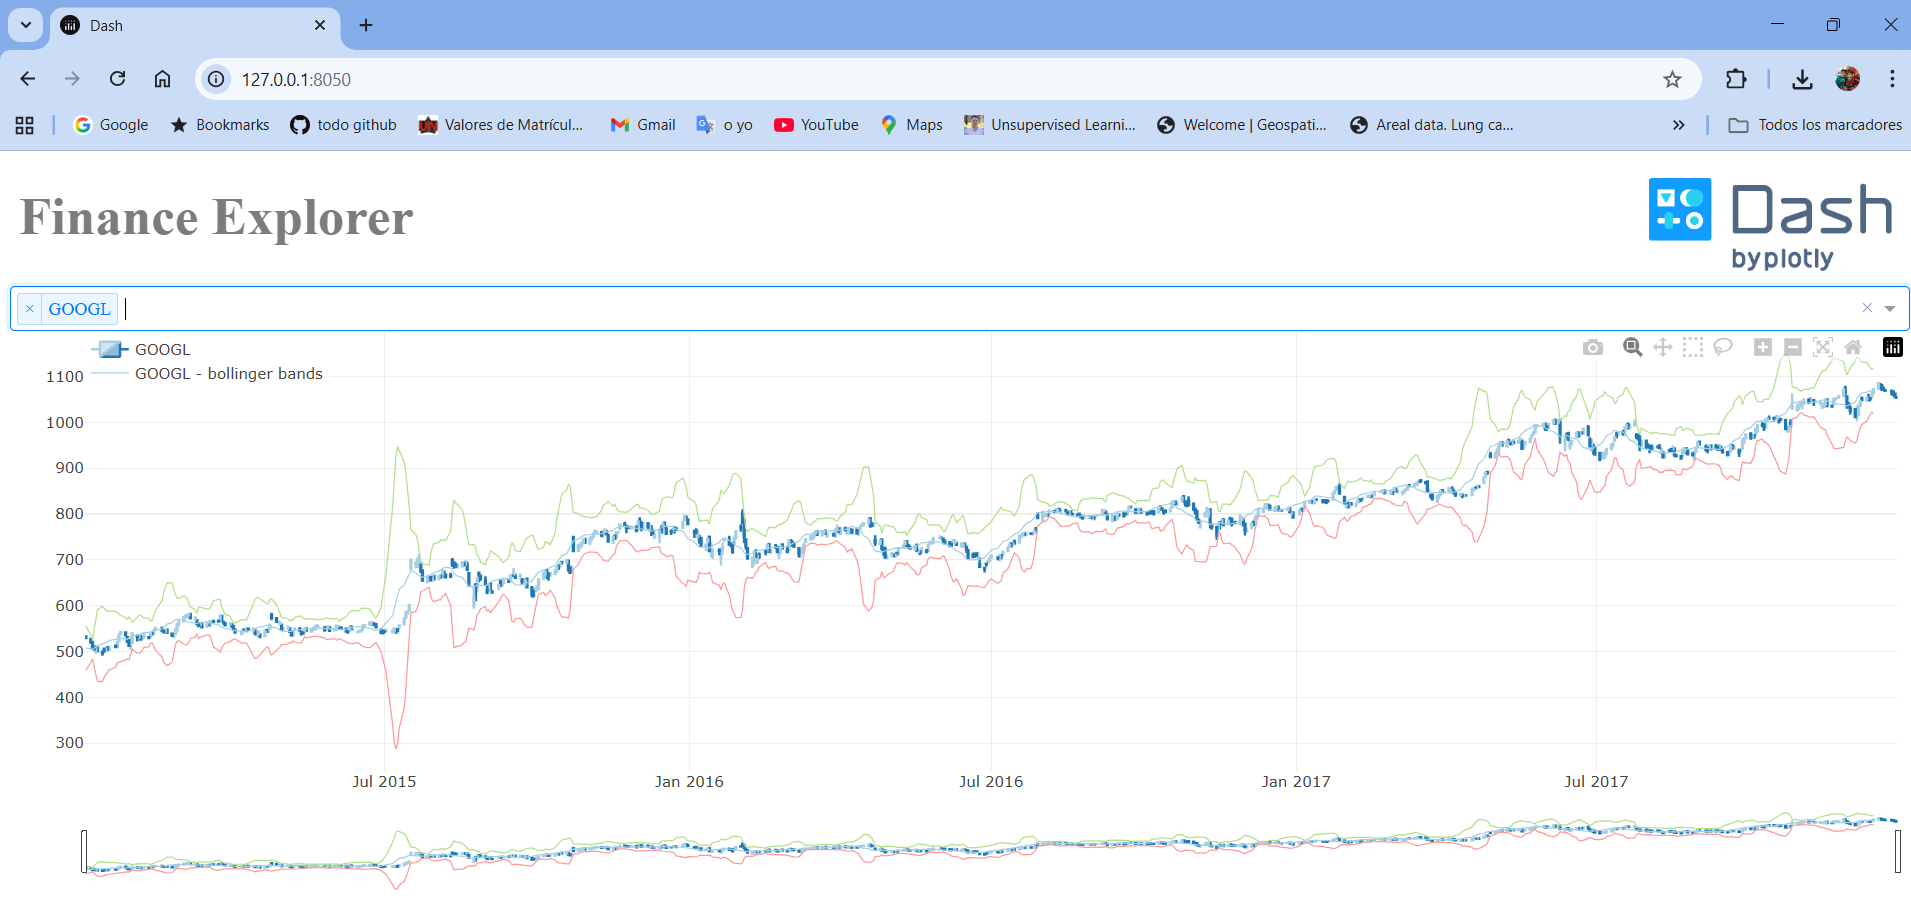Screen dimensions: 1911x902
Task: Show hidden bookmarks with double chevron
Action: (1678, 125)
